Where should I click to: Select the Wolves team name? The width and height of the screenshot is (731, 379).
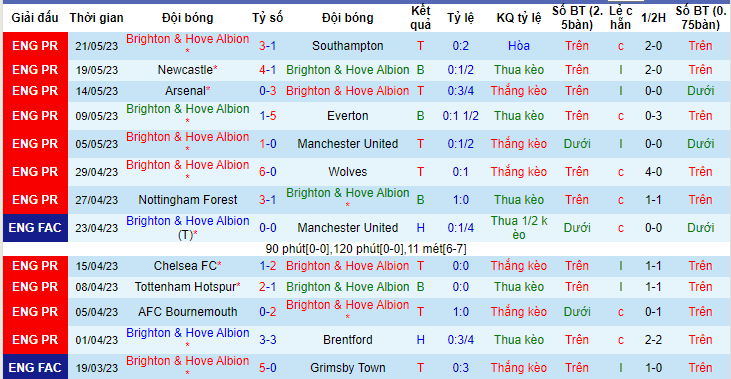click(x=347, y=172)
